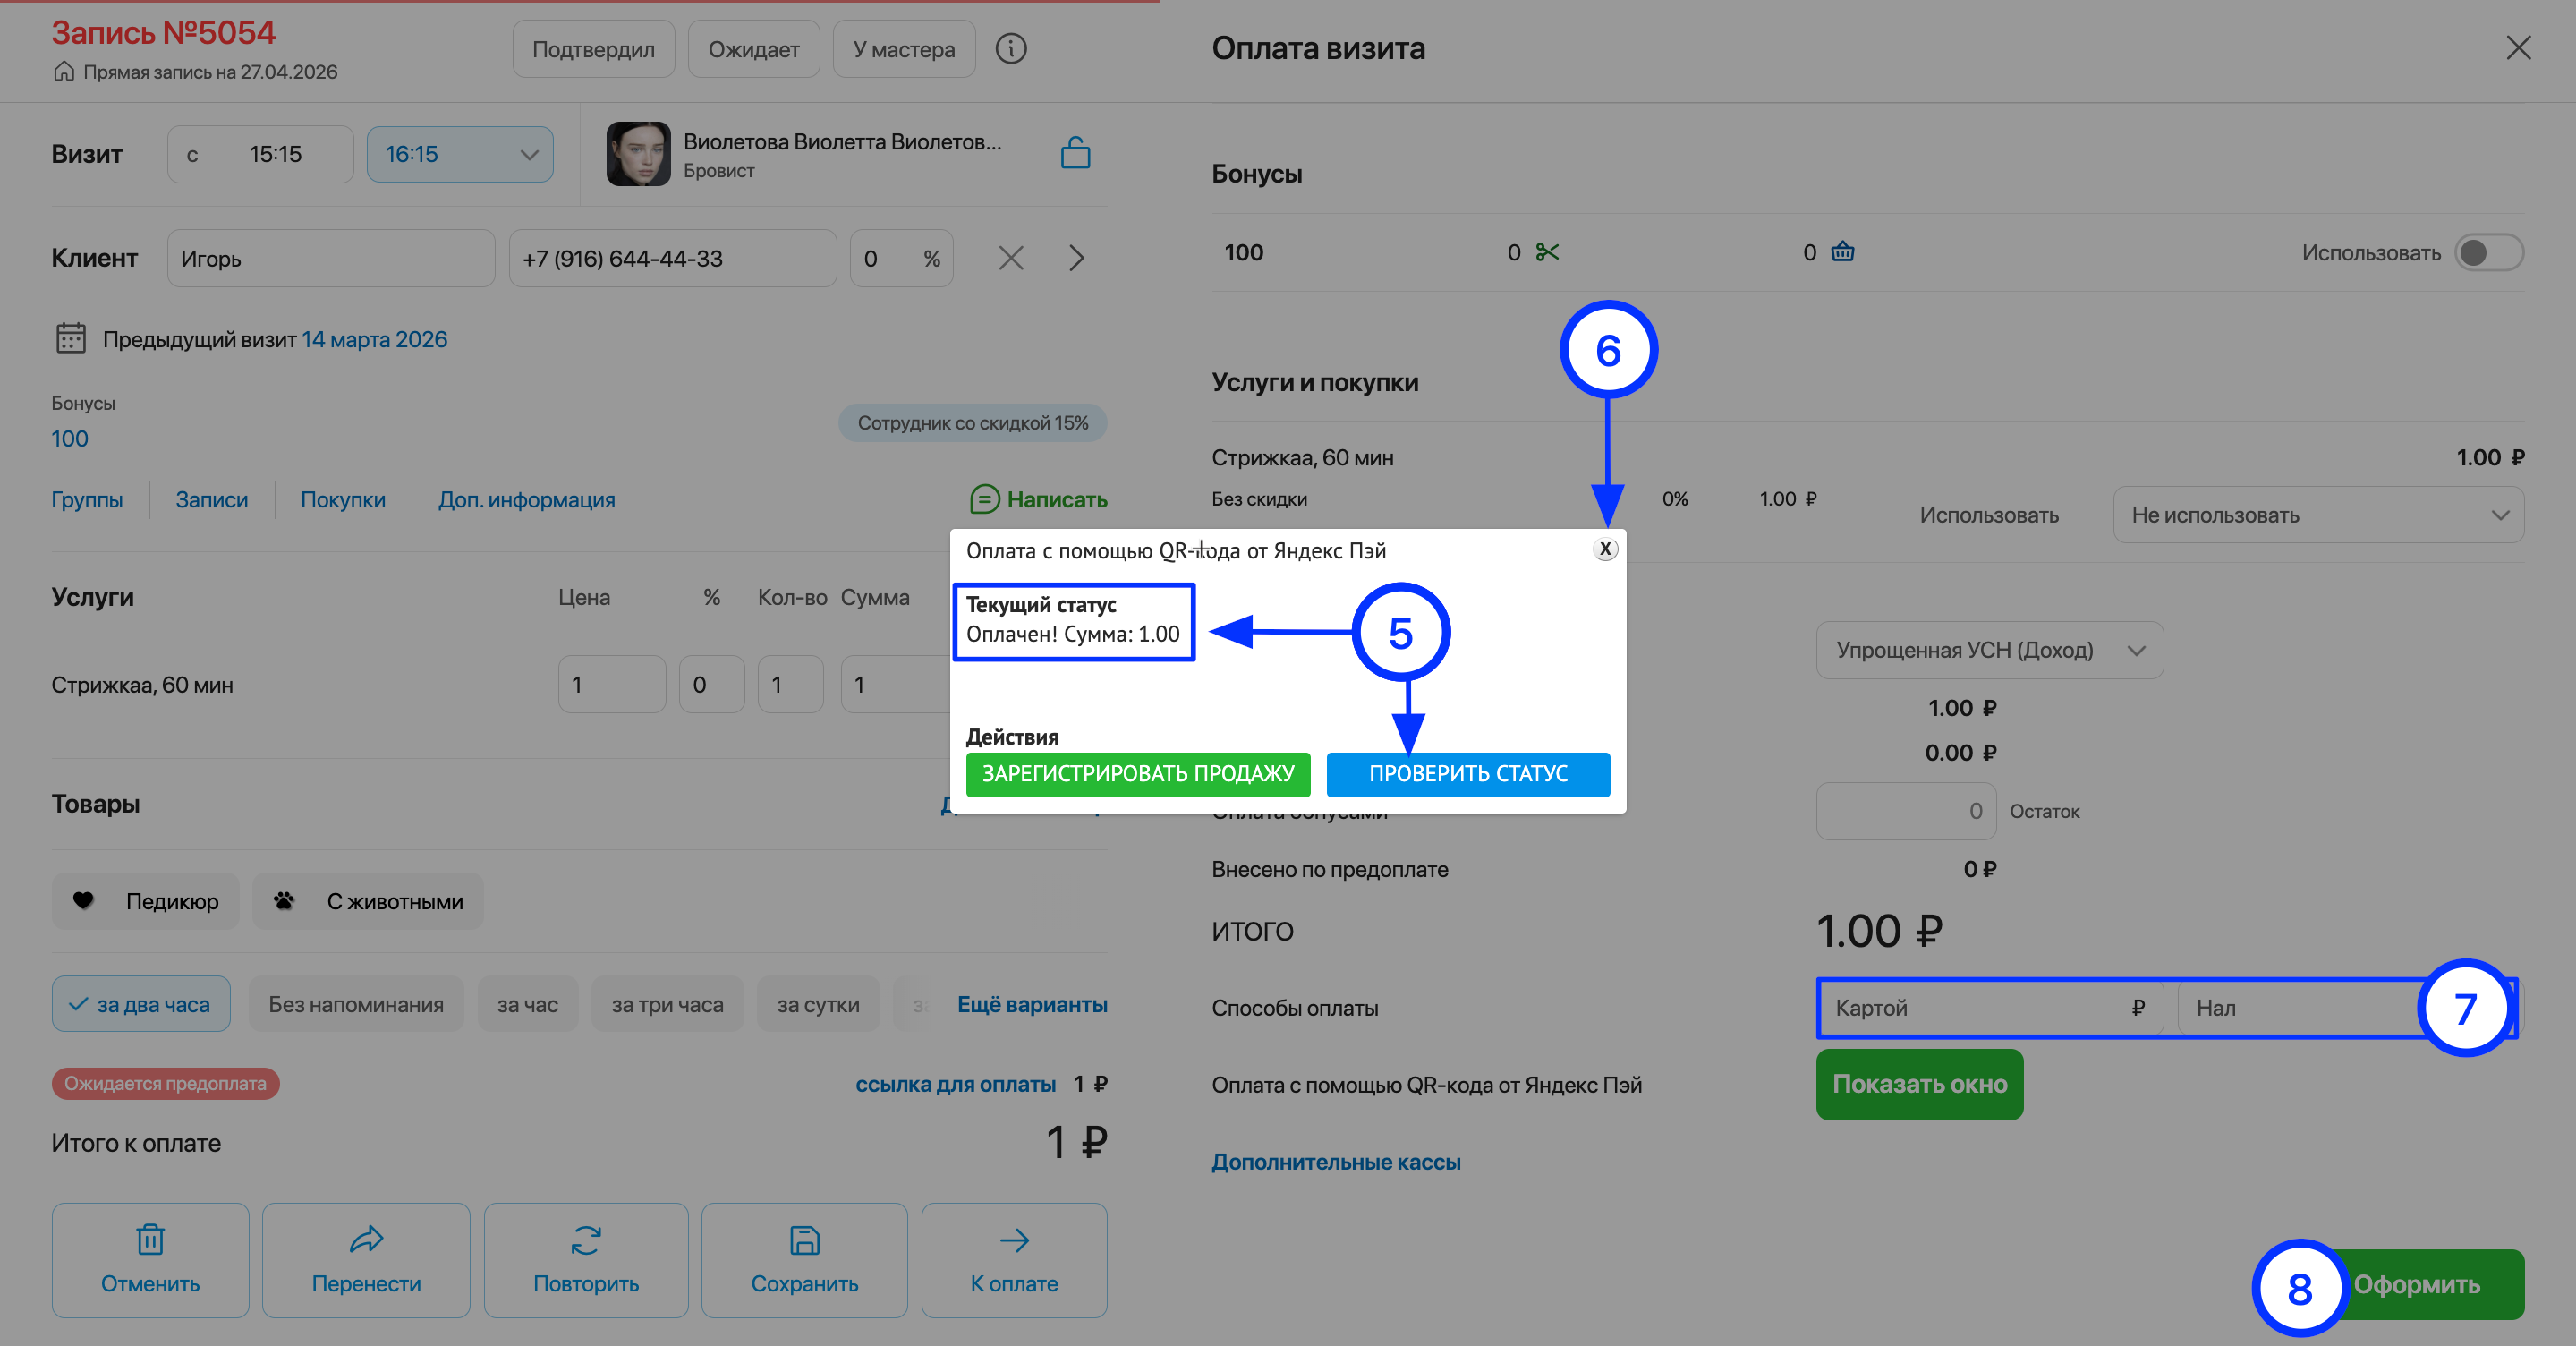The image size is (2576, 1346).
Task: Click the client bonus value 100
Action: pos(70,438)
